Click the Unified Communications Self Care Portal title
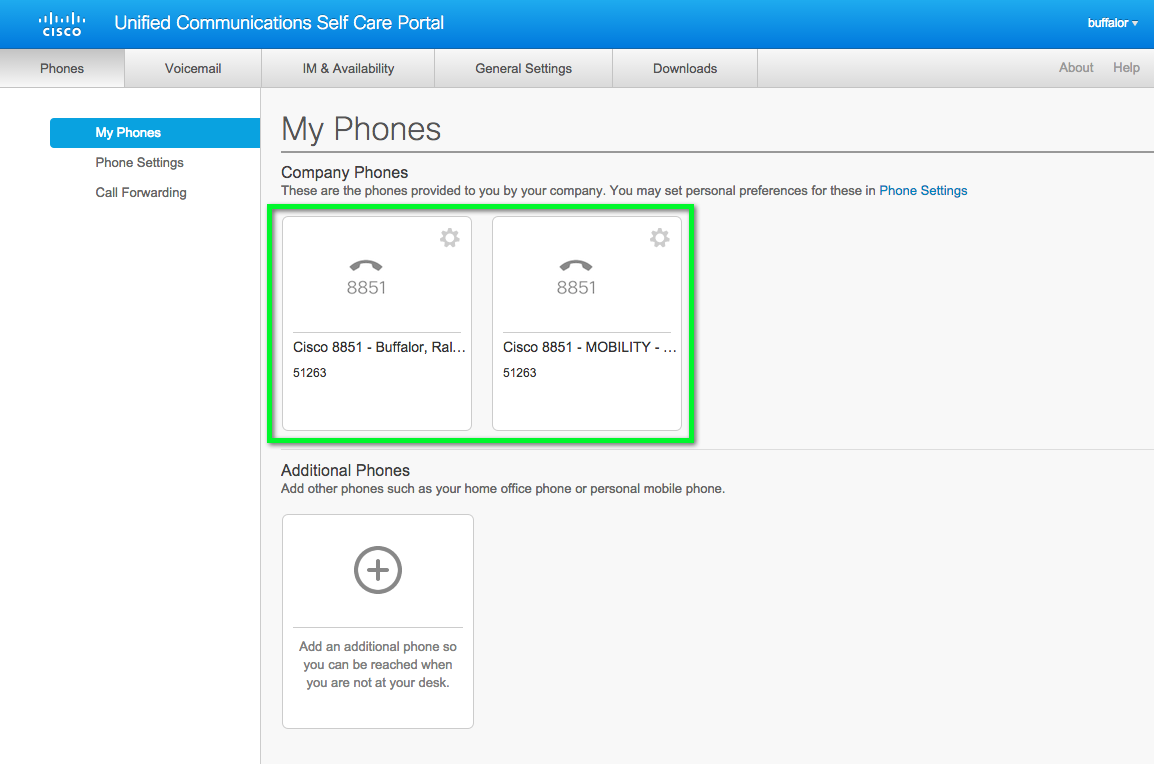Image resolution: width=1154 pixels, height=764 pixels. pyautogui.click(x=279, y=23)
